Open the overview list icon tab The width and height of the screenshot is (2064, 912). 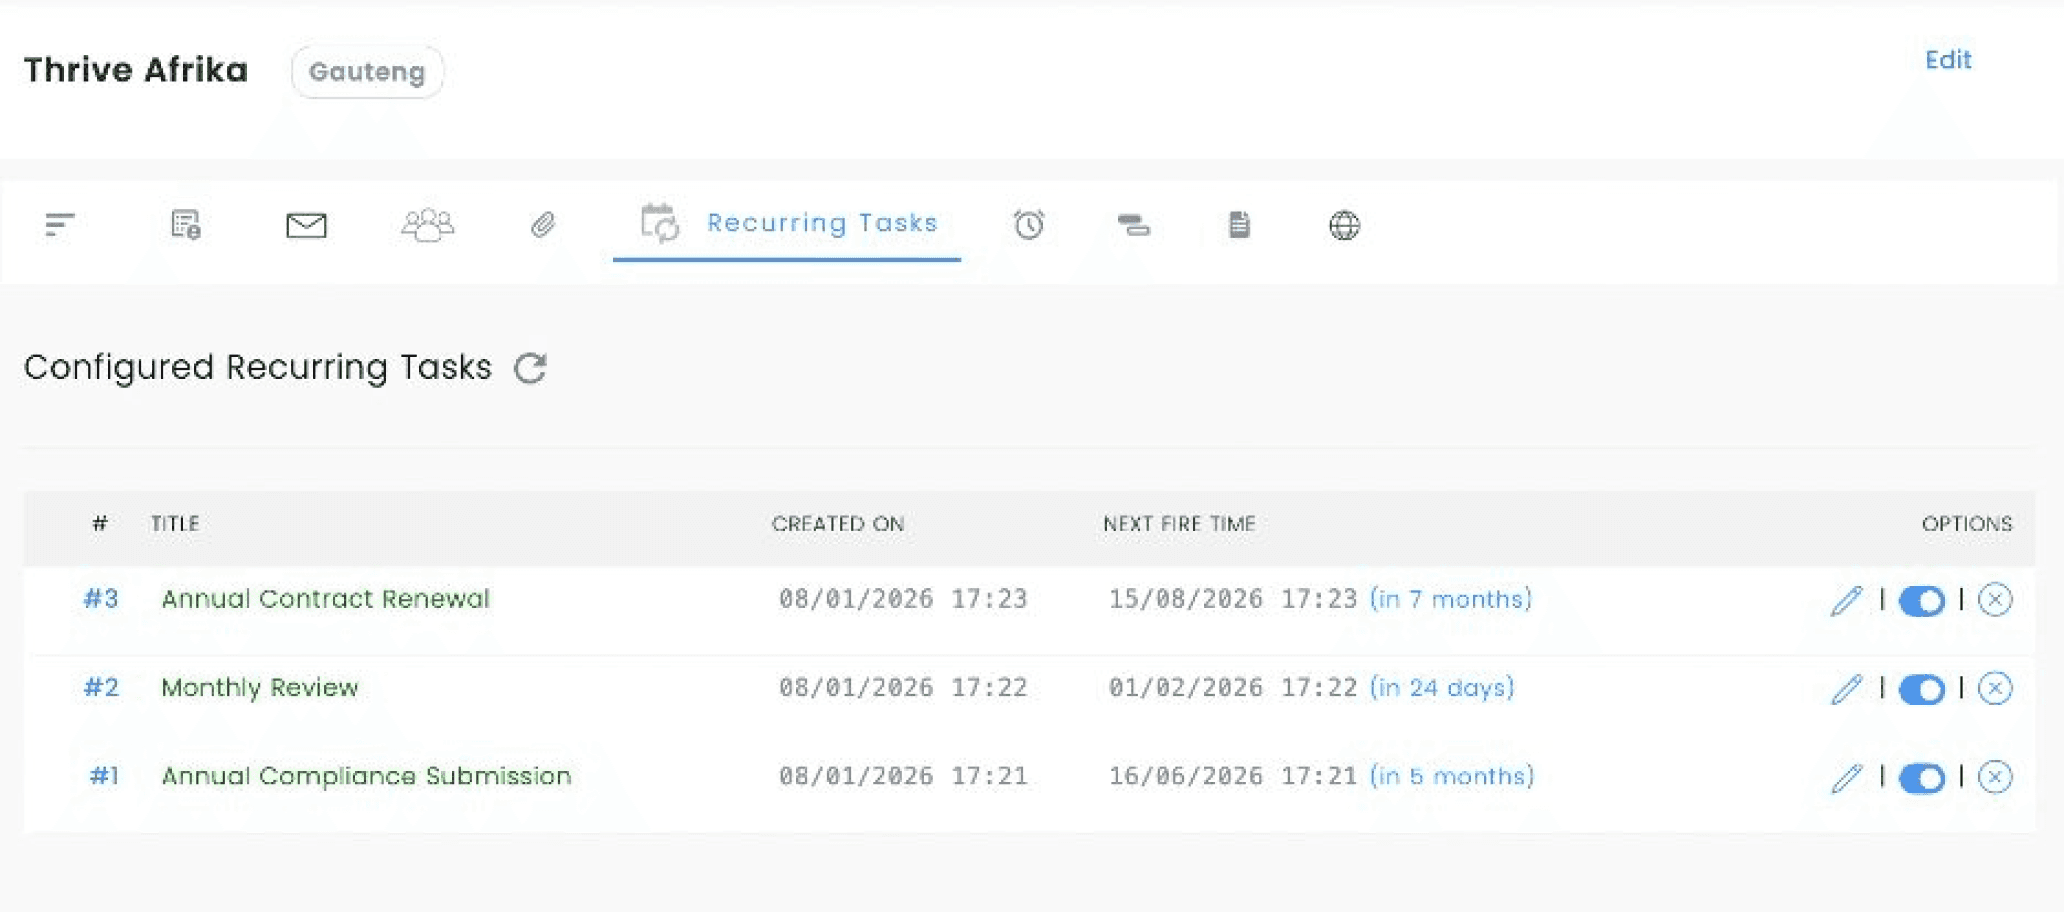pos(60,225)
